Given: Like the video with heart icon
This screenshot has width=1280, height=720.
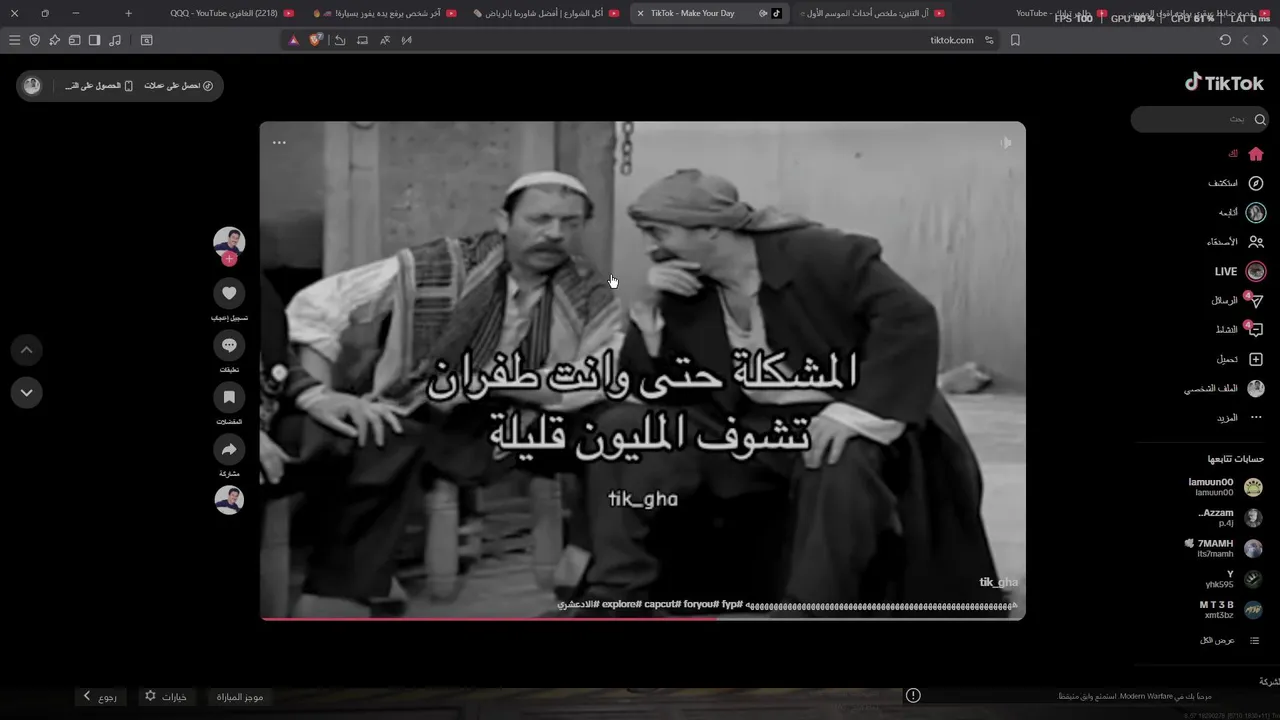Looking at the screenshot, I should (x=229, y=292).
